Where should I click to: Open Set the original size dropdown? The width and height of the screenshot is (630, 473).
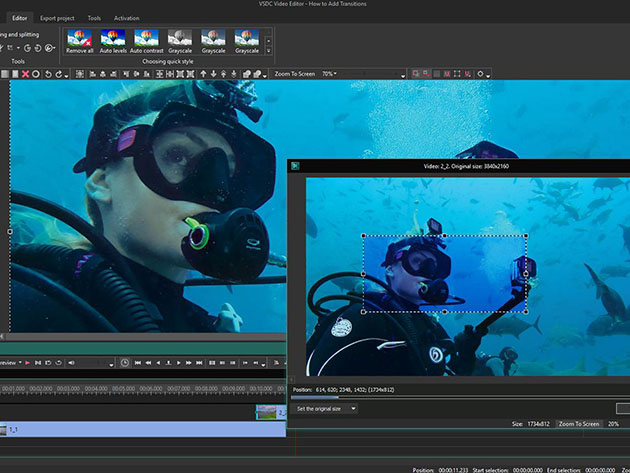click(325, 408)
